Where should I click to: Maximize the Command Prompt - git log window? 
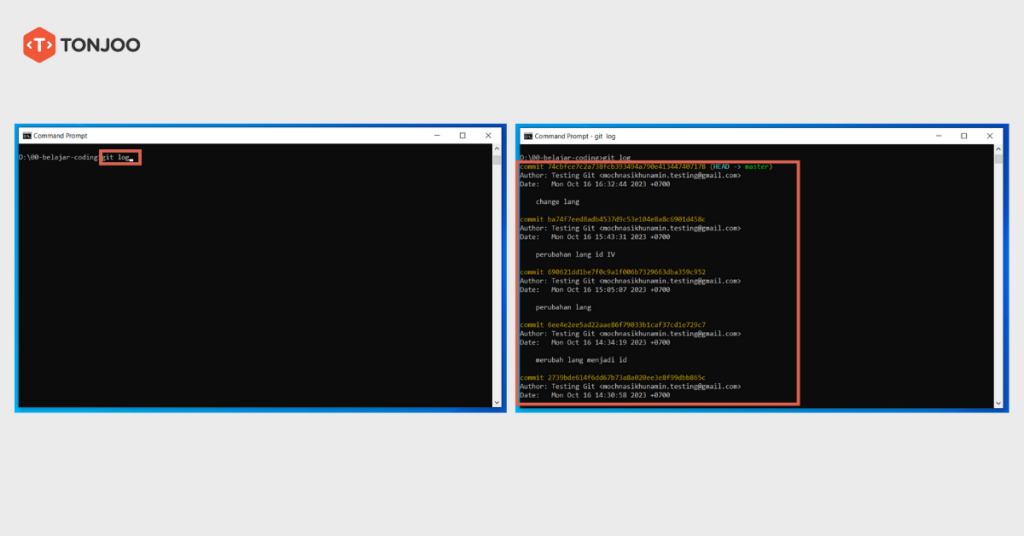[x=963, y=135]
